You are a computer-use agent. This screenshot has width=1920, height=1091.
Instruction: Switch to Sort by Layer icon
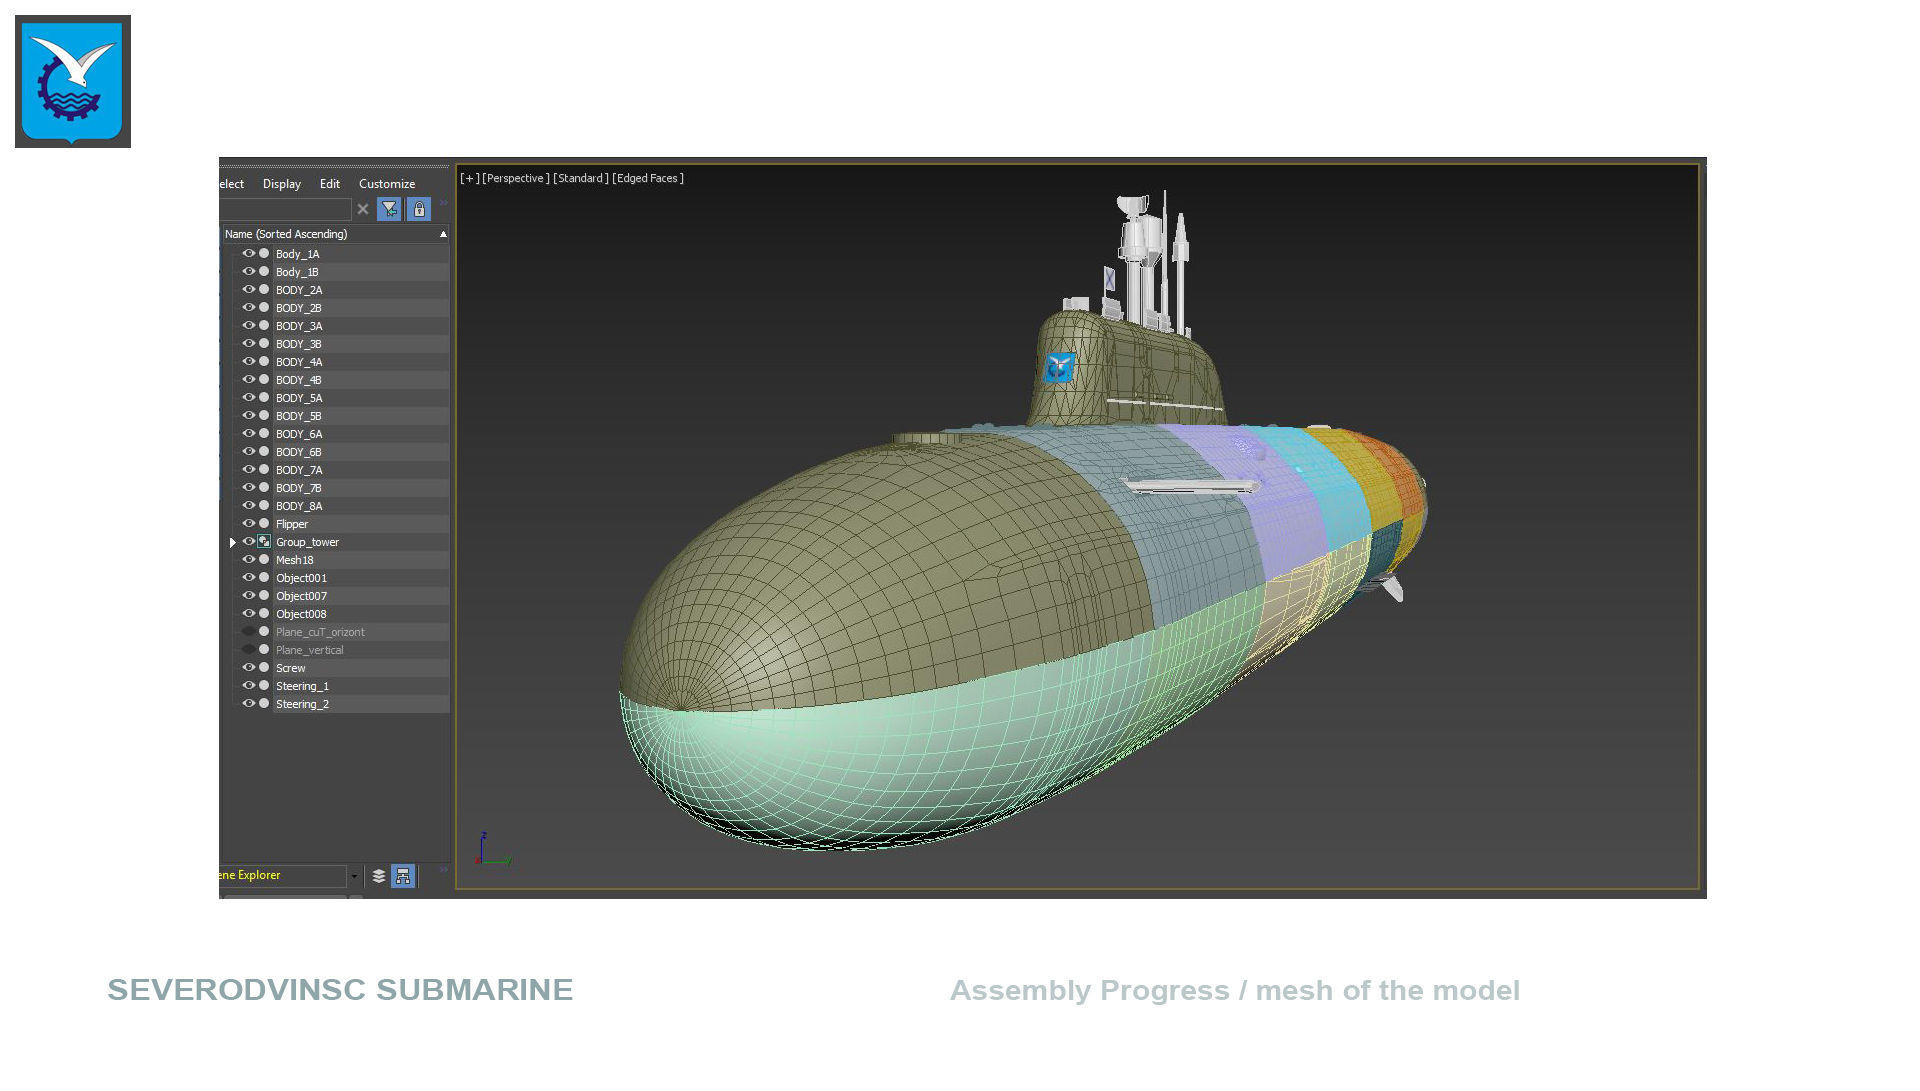click(x=379, y=876)
